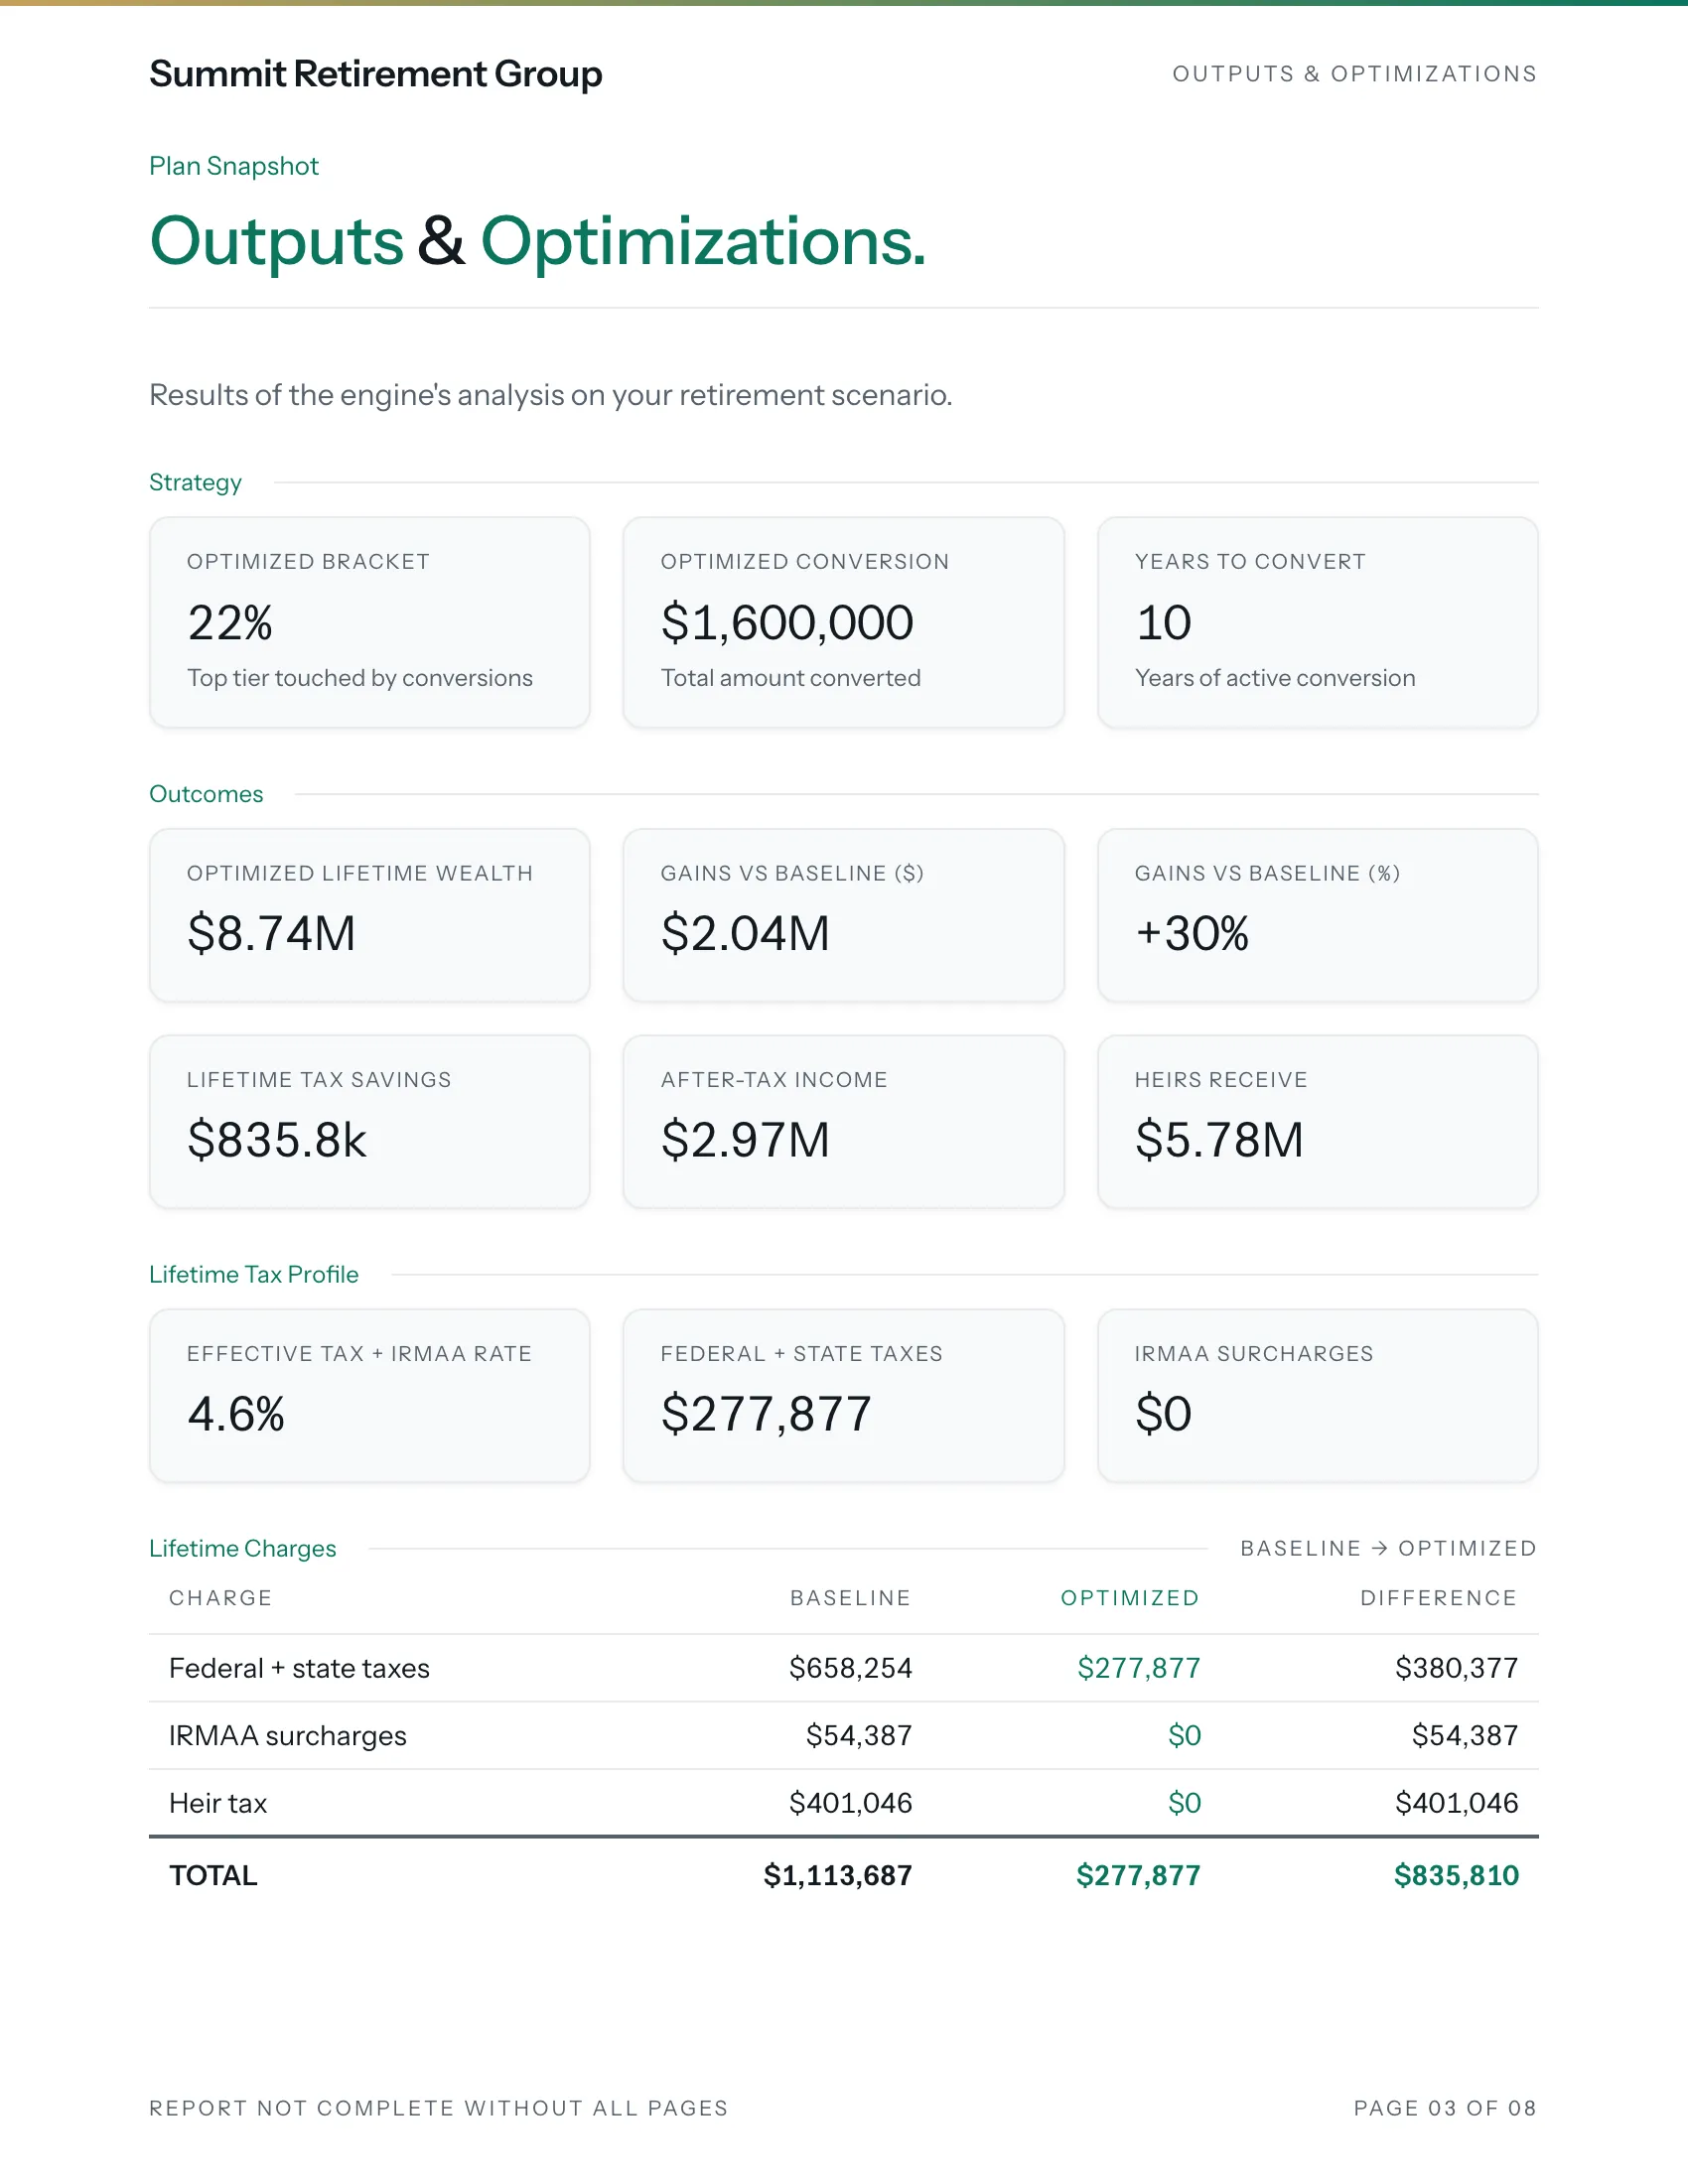Select the $2.04M gains vs baseline value
1688x2184 pixels.
(x=745, y=933)
